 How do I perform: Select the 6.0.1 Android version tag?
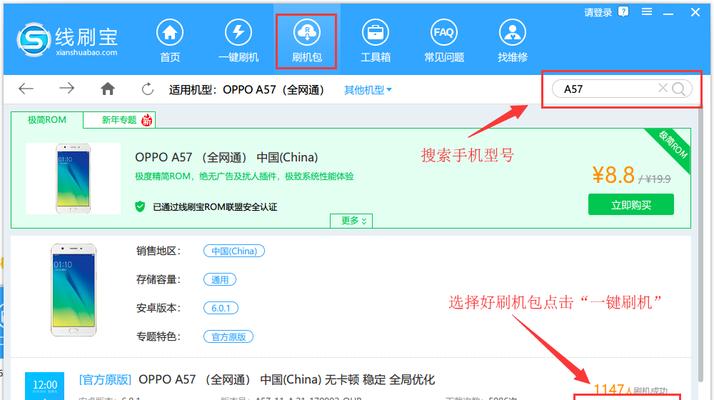tap(221, 308)
